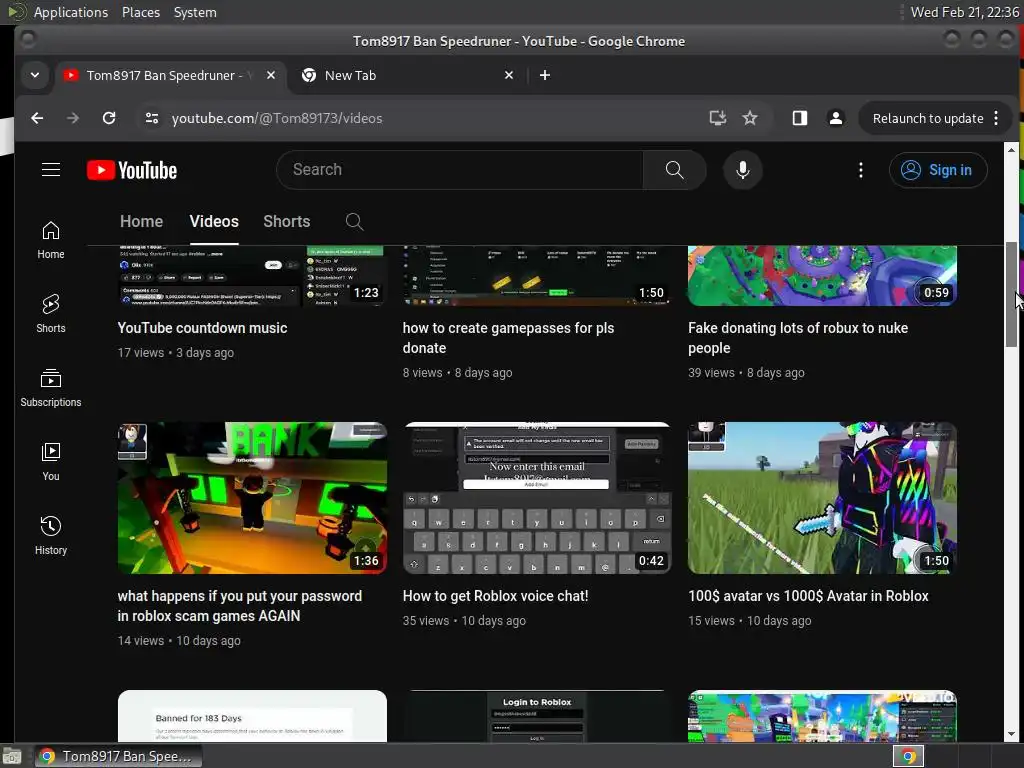The height and width of the screenshot is (768, 1024).
Task: Play the Banned for 183 Days thumbnail
Action: [252, 716]
